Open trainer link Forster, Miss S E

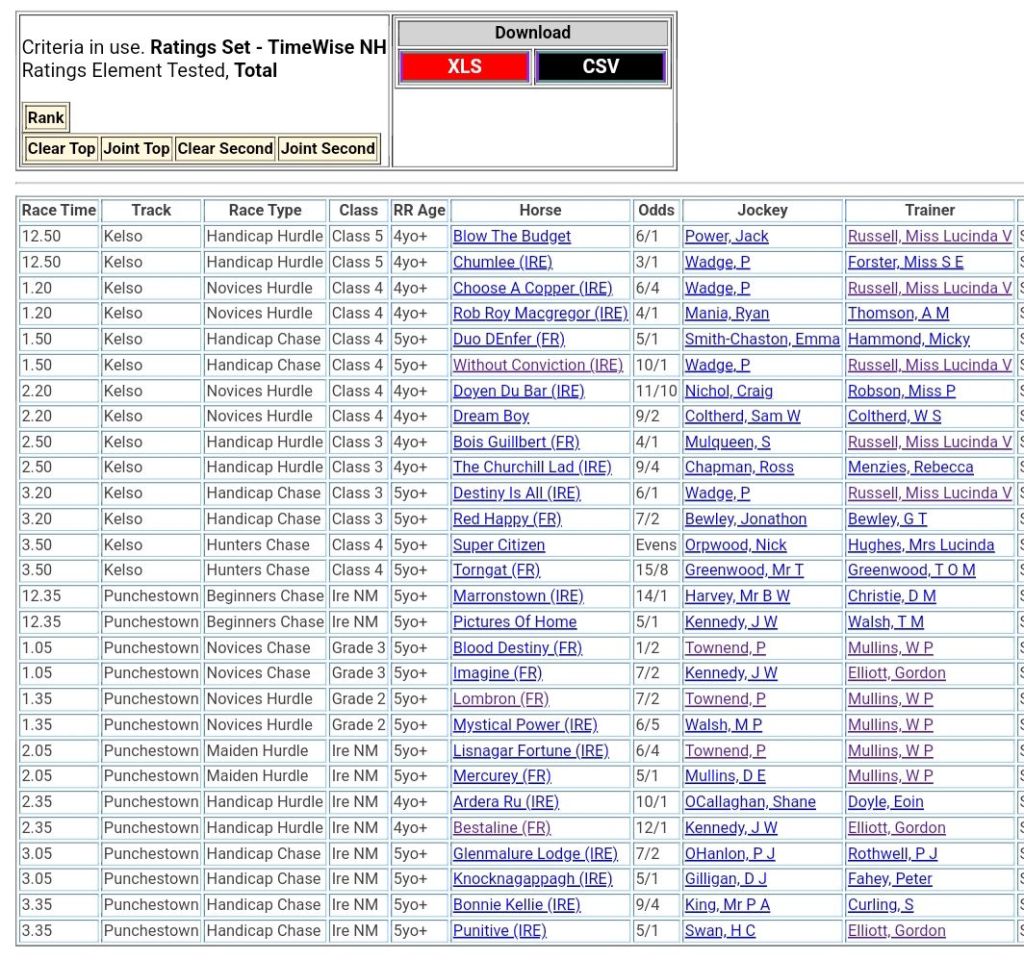pyautogui.click(x=905, y=262)
